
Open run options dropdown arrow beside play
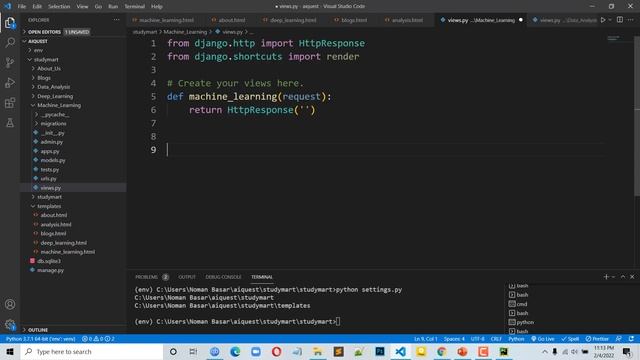[610, 20]
